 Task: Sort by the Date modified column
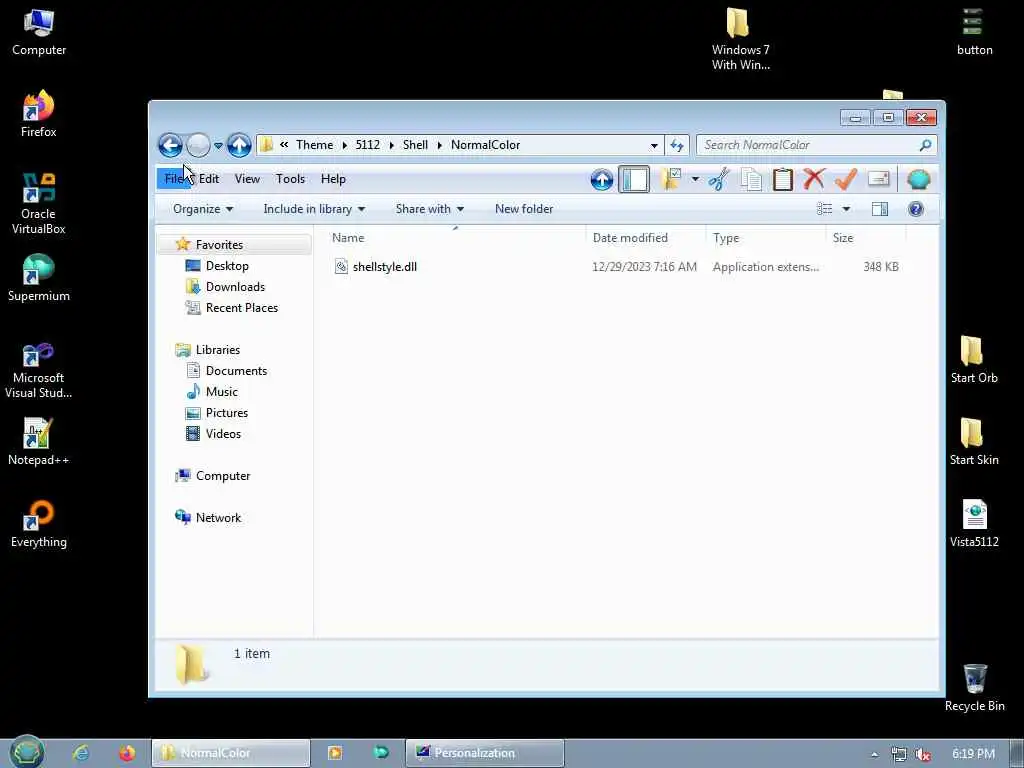645,238
